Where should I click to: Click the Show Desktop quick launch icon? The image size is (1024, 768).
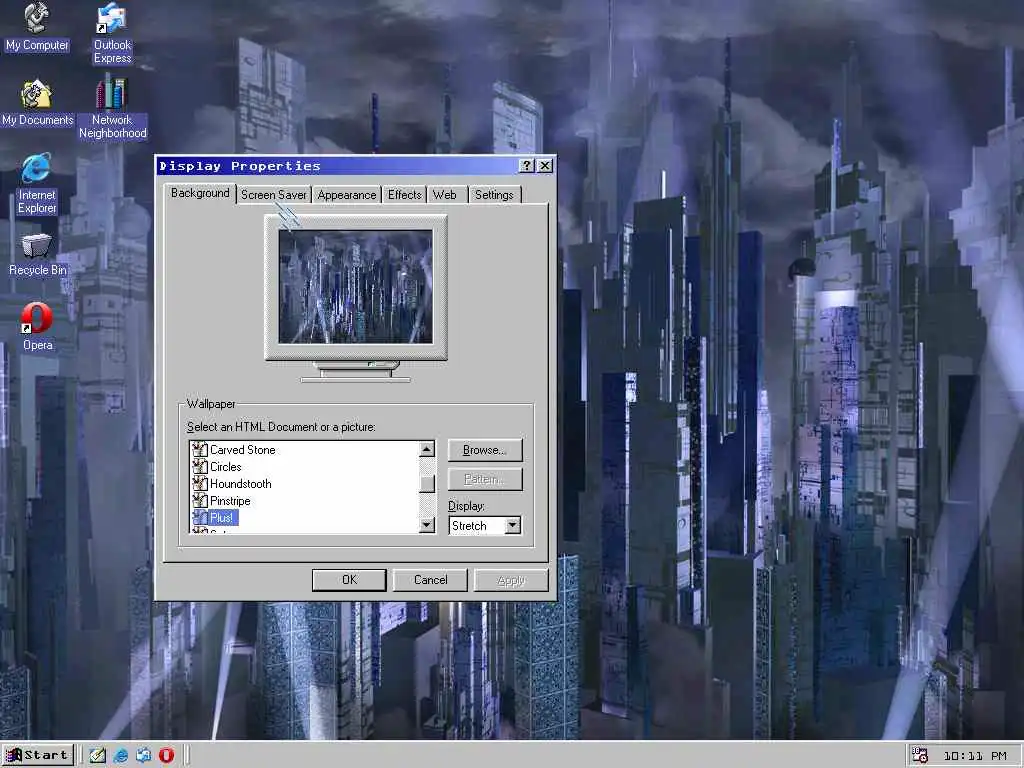click(x=97, y=756)
